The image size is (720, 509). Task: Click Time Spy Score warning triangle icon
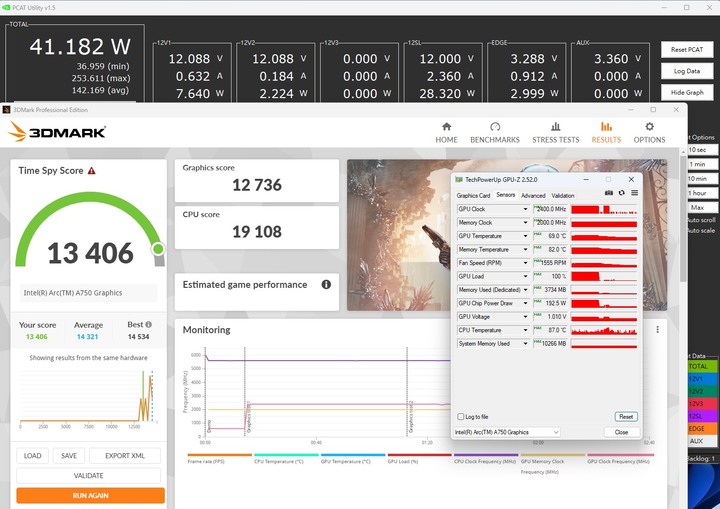click(91, 171)
